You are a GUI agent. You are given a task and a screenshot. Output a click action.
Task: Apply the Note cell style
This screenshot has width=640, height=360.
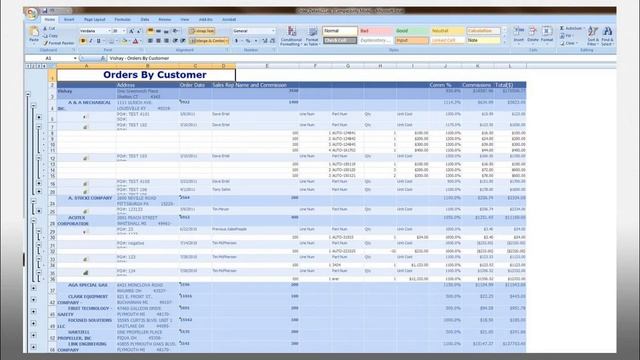pos(484,40)
